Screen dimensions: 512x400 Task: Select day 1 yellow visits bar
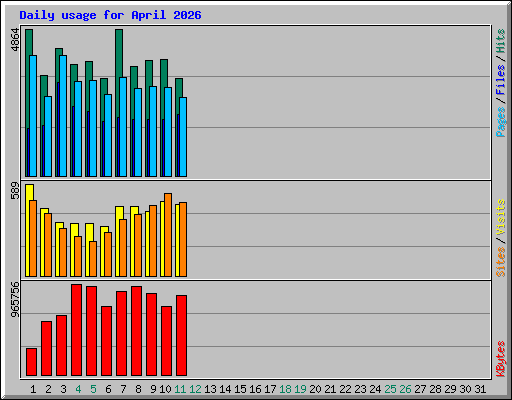coord(29,192)
